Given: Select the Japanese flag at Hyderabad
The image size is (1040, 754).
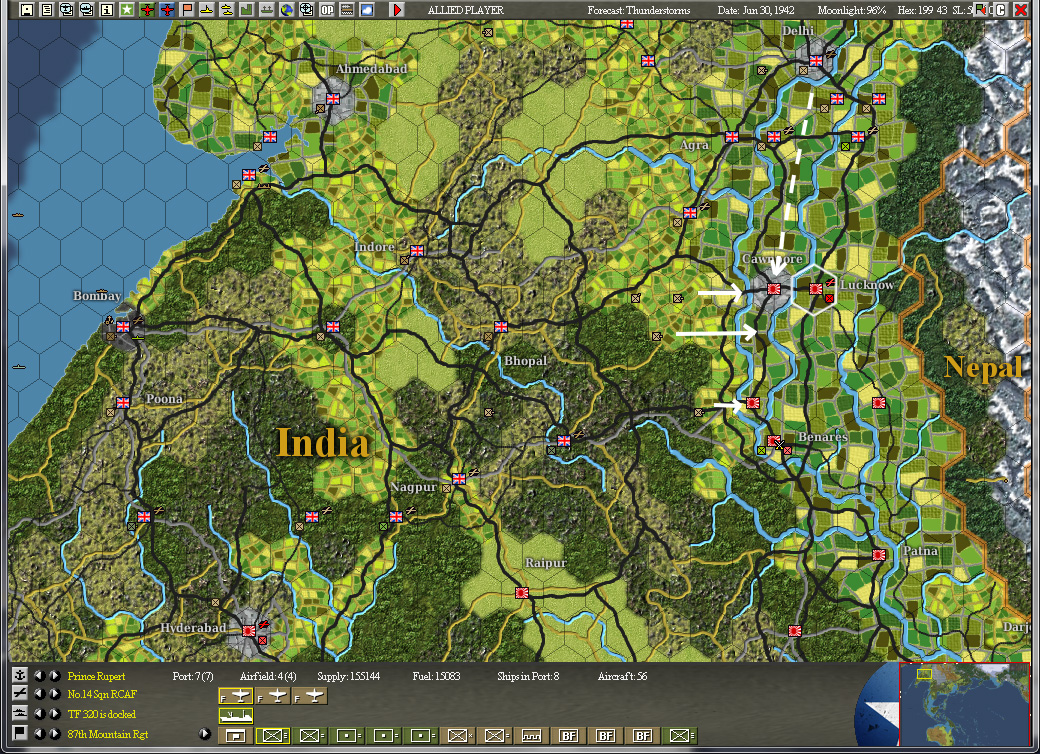Looking at the screenshot, I should click(x=249, y=631).
